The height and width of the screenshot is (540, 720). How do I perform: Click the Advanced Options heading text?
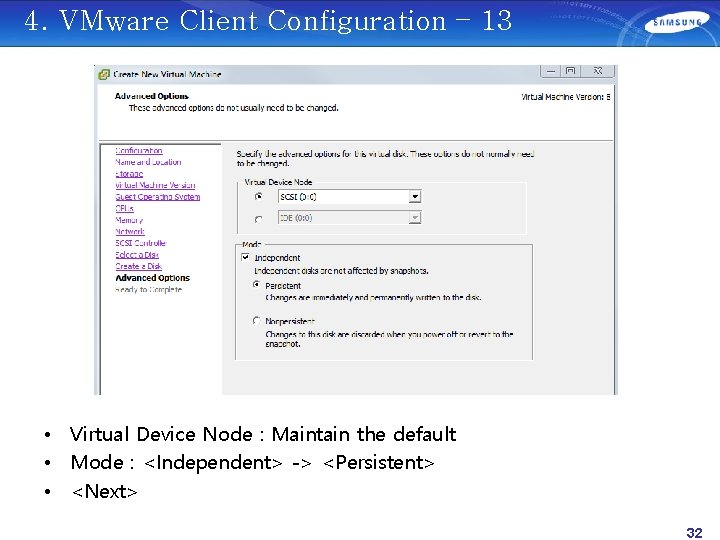152,96
